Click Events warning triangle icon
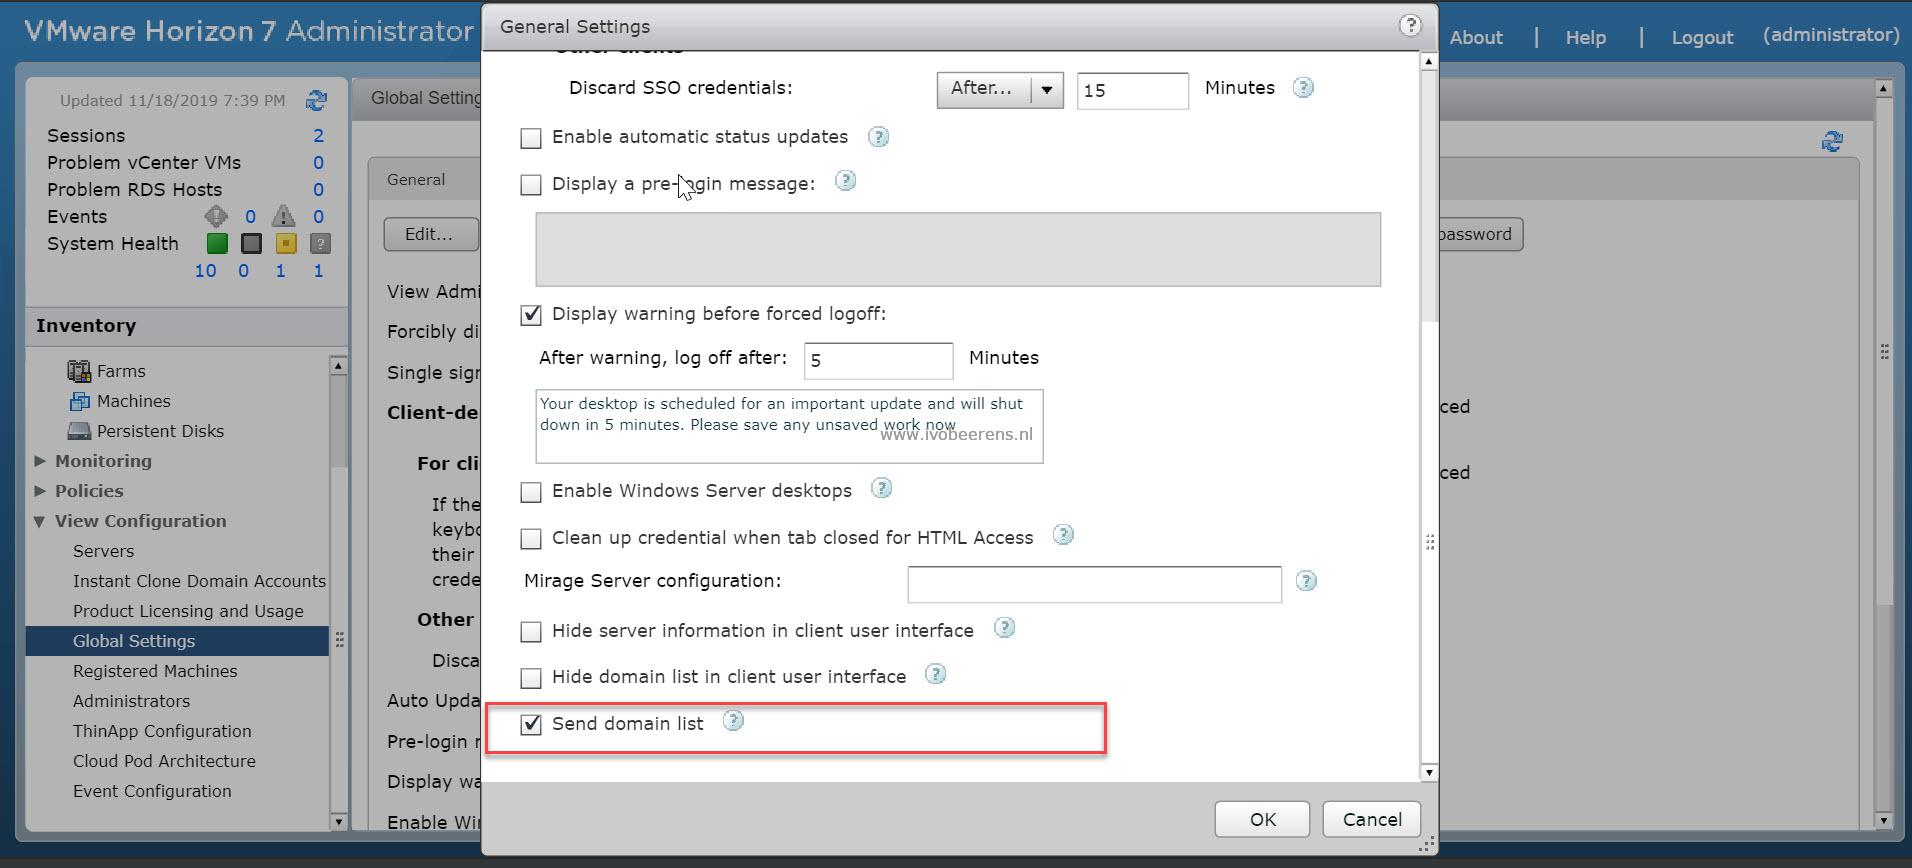This screenshot has height=868, width=1912. point(284,216)
